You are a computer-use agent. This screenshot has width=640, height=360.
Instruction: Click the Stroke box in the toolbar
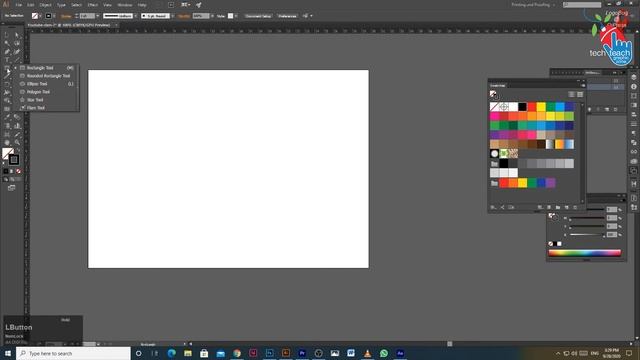(x=14, y=160)
